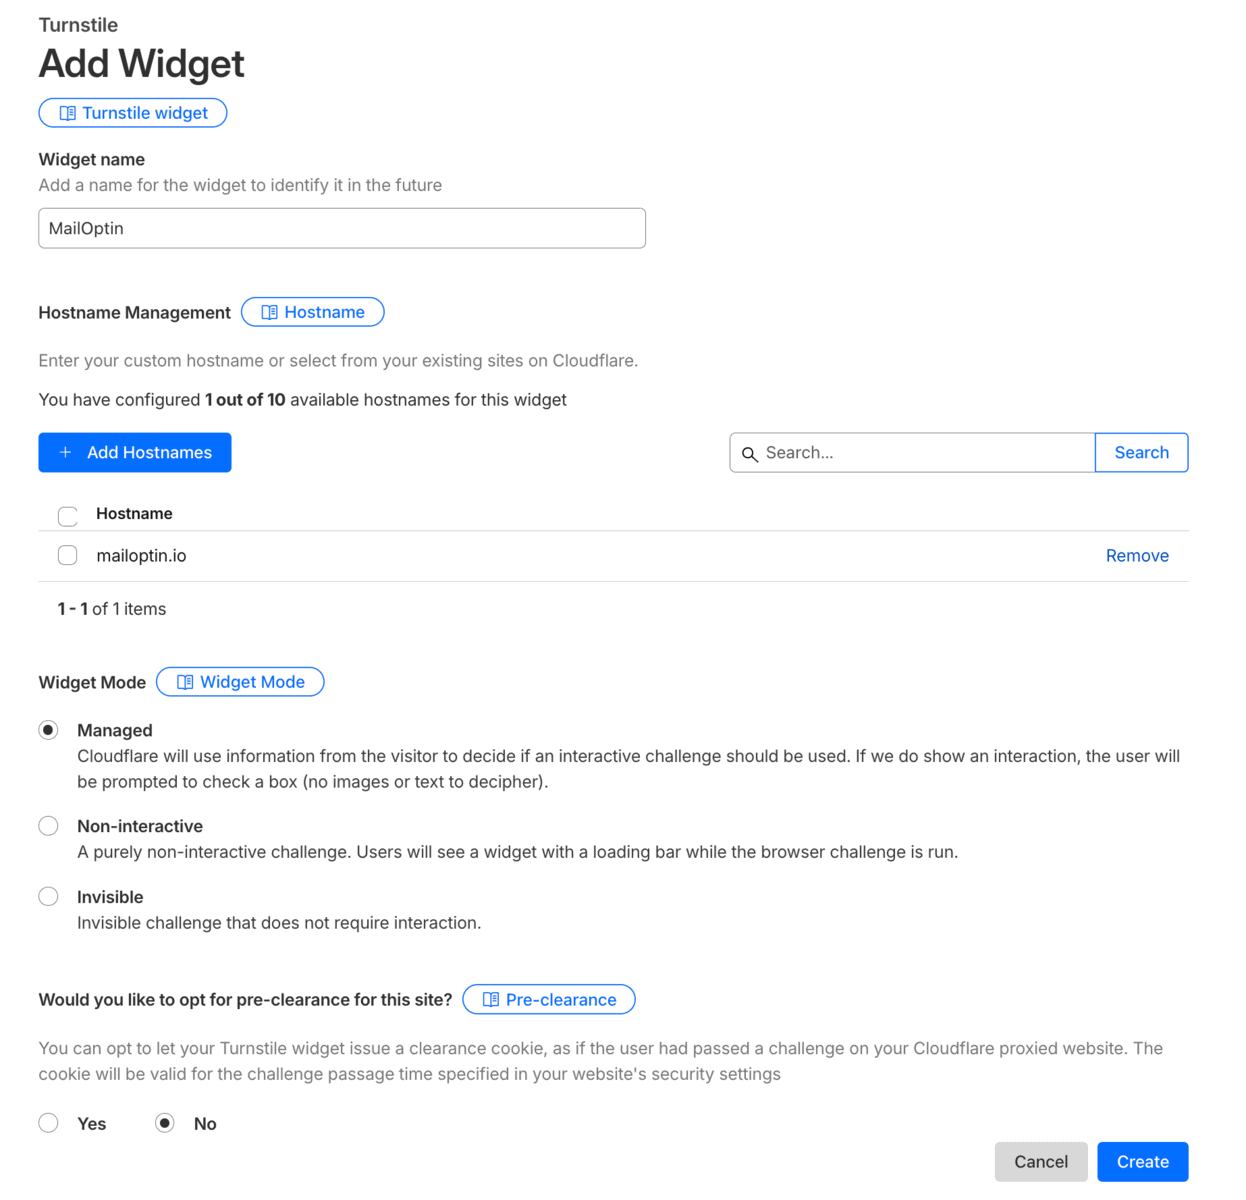Image resolution: width=1246 pixels, height=1200 pixels.
Task: Click the book icon in Turnstile widget badge
Action: click(x=67, y=113)
